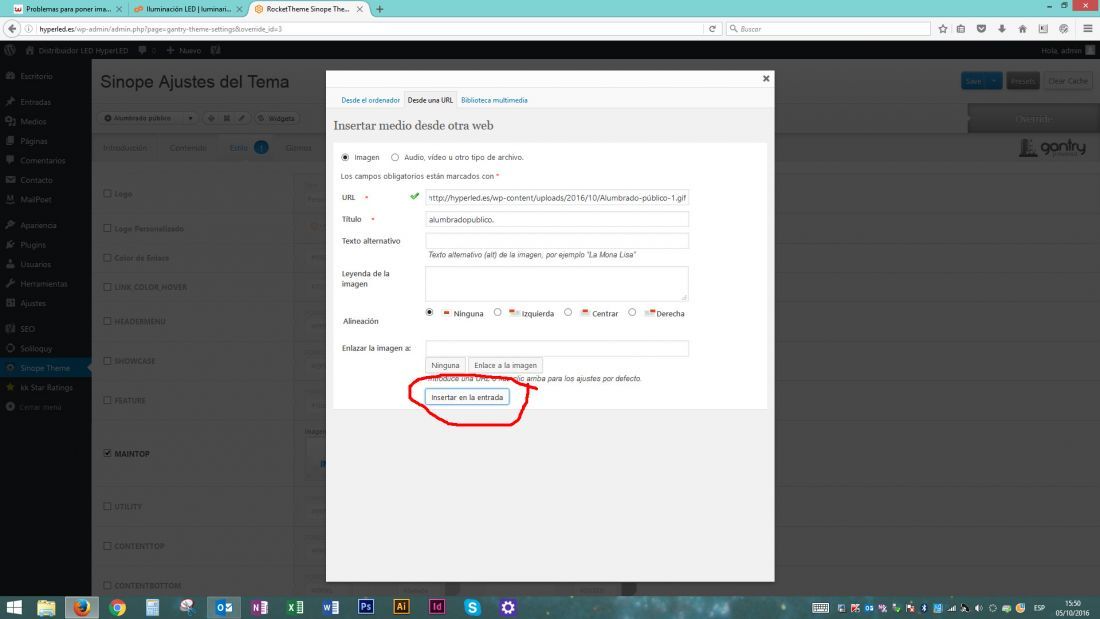Open Medios in the WordPress sidebar

33,121
